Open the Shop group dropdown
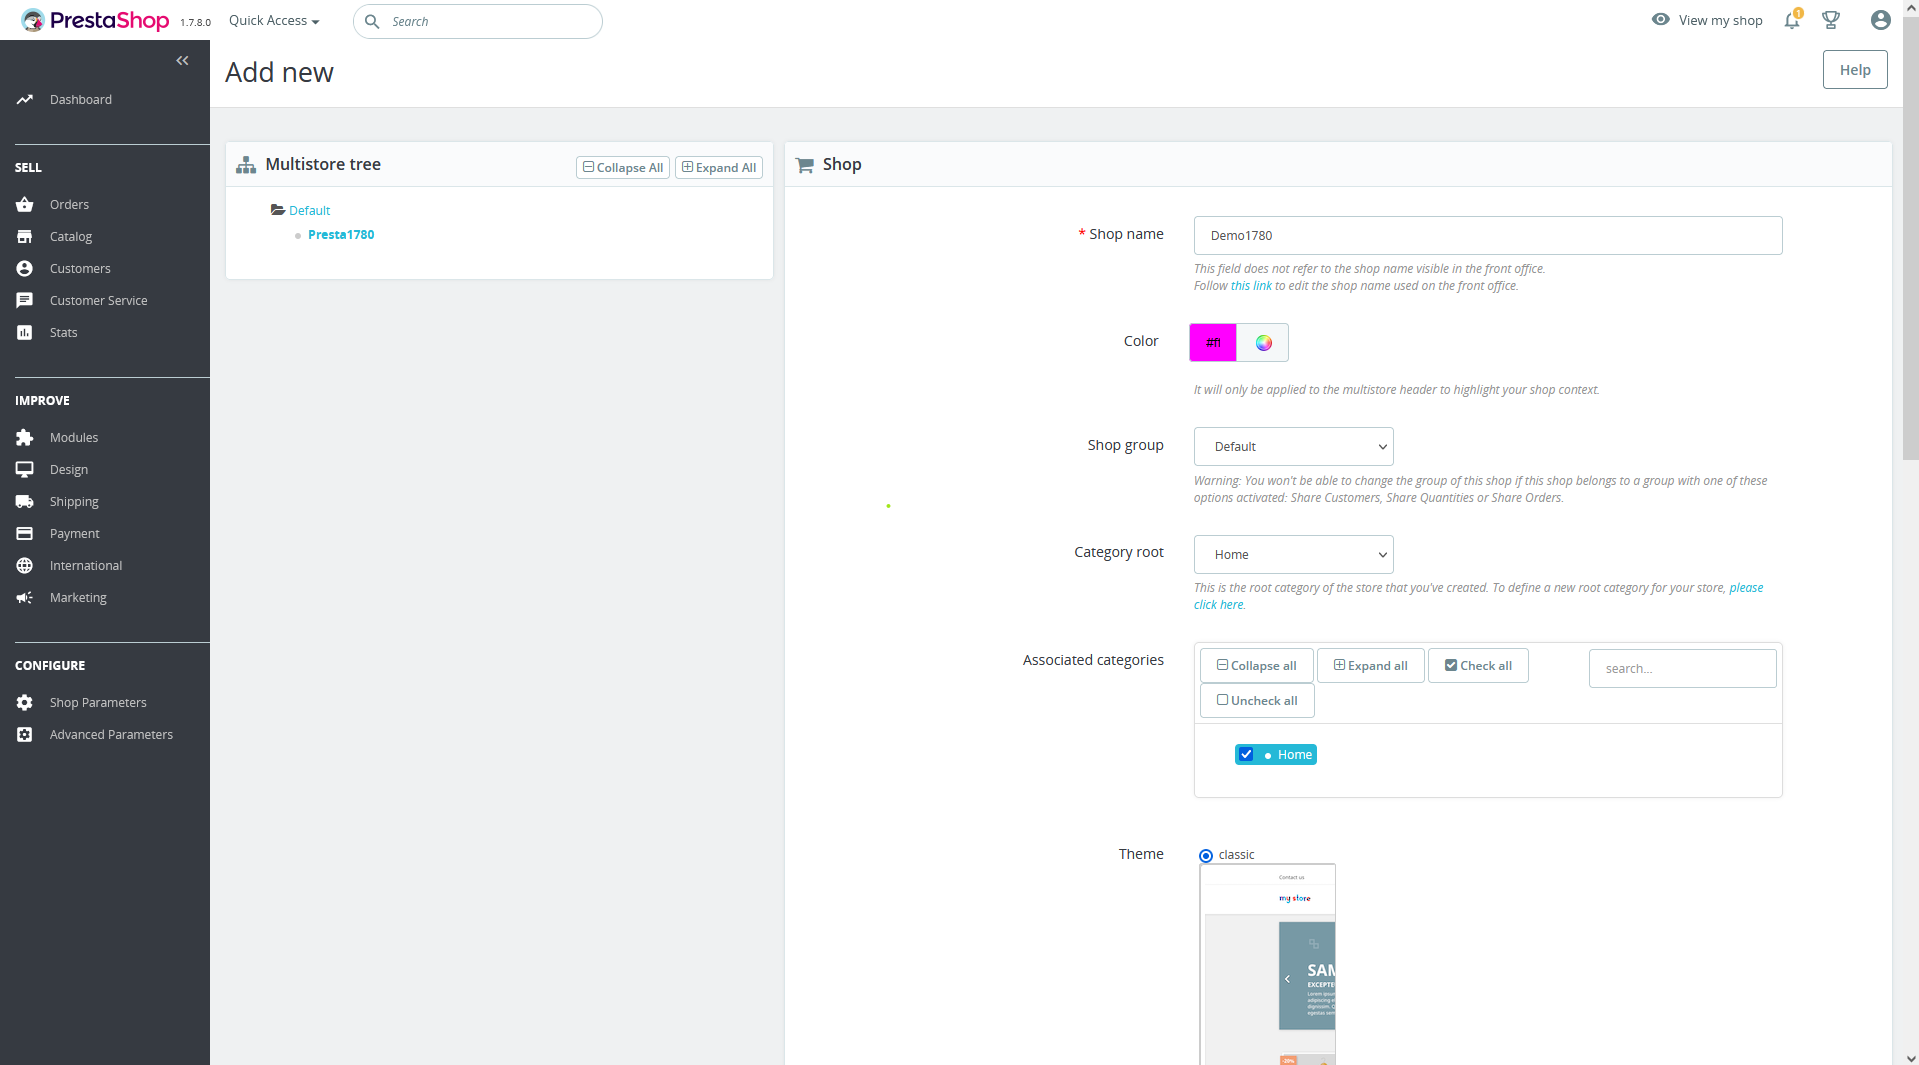This screenshot has height=1065, width=1919. tap(1292, 446)
